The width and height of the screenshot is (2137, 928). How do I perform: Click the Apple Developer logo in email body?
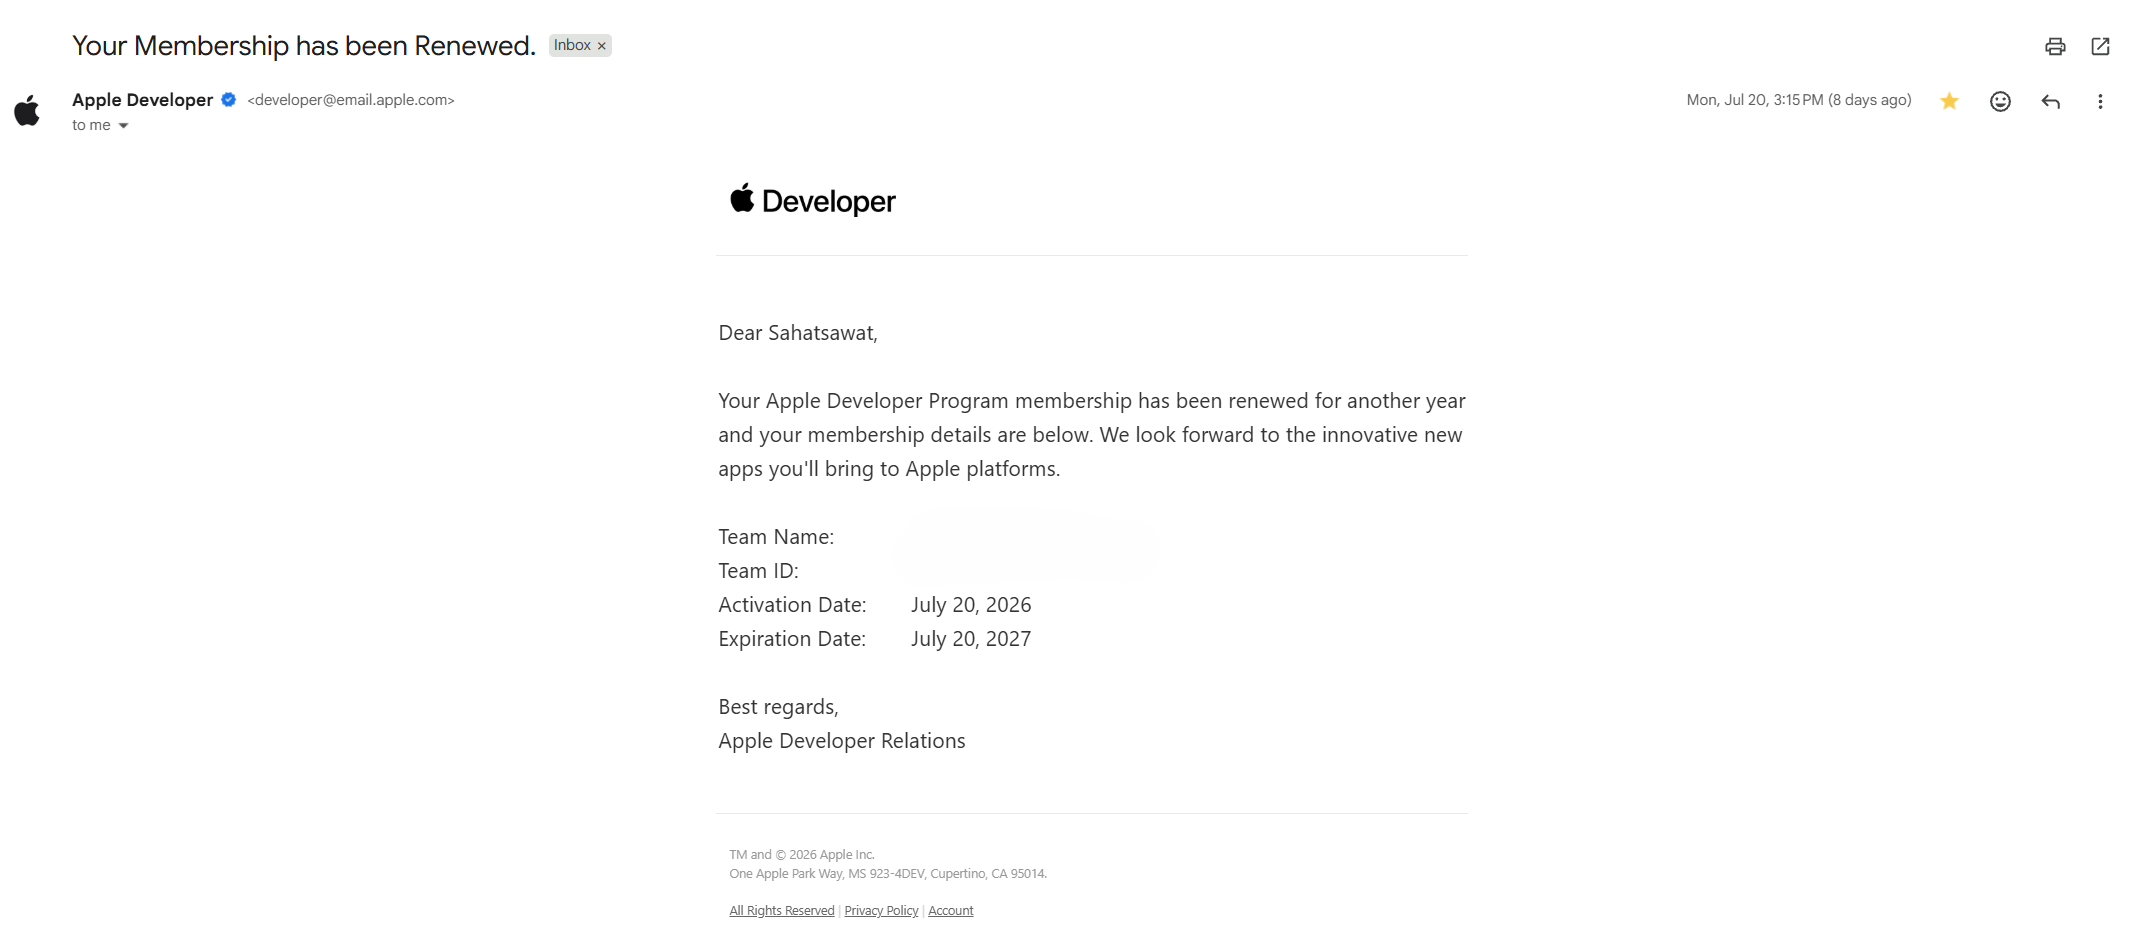812,200
